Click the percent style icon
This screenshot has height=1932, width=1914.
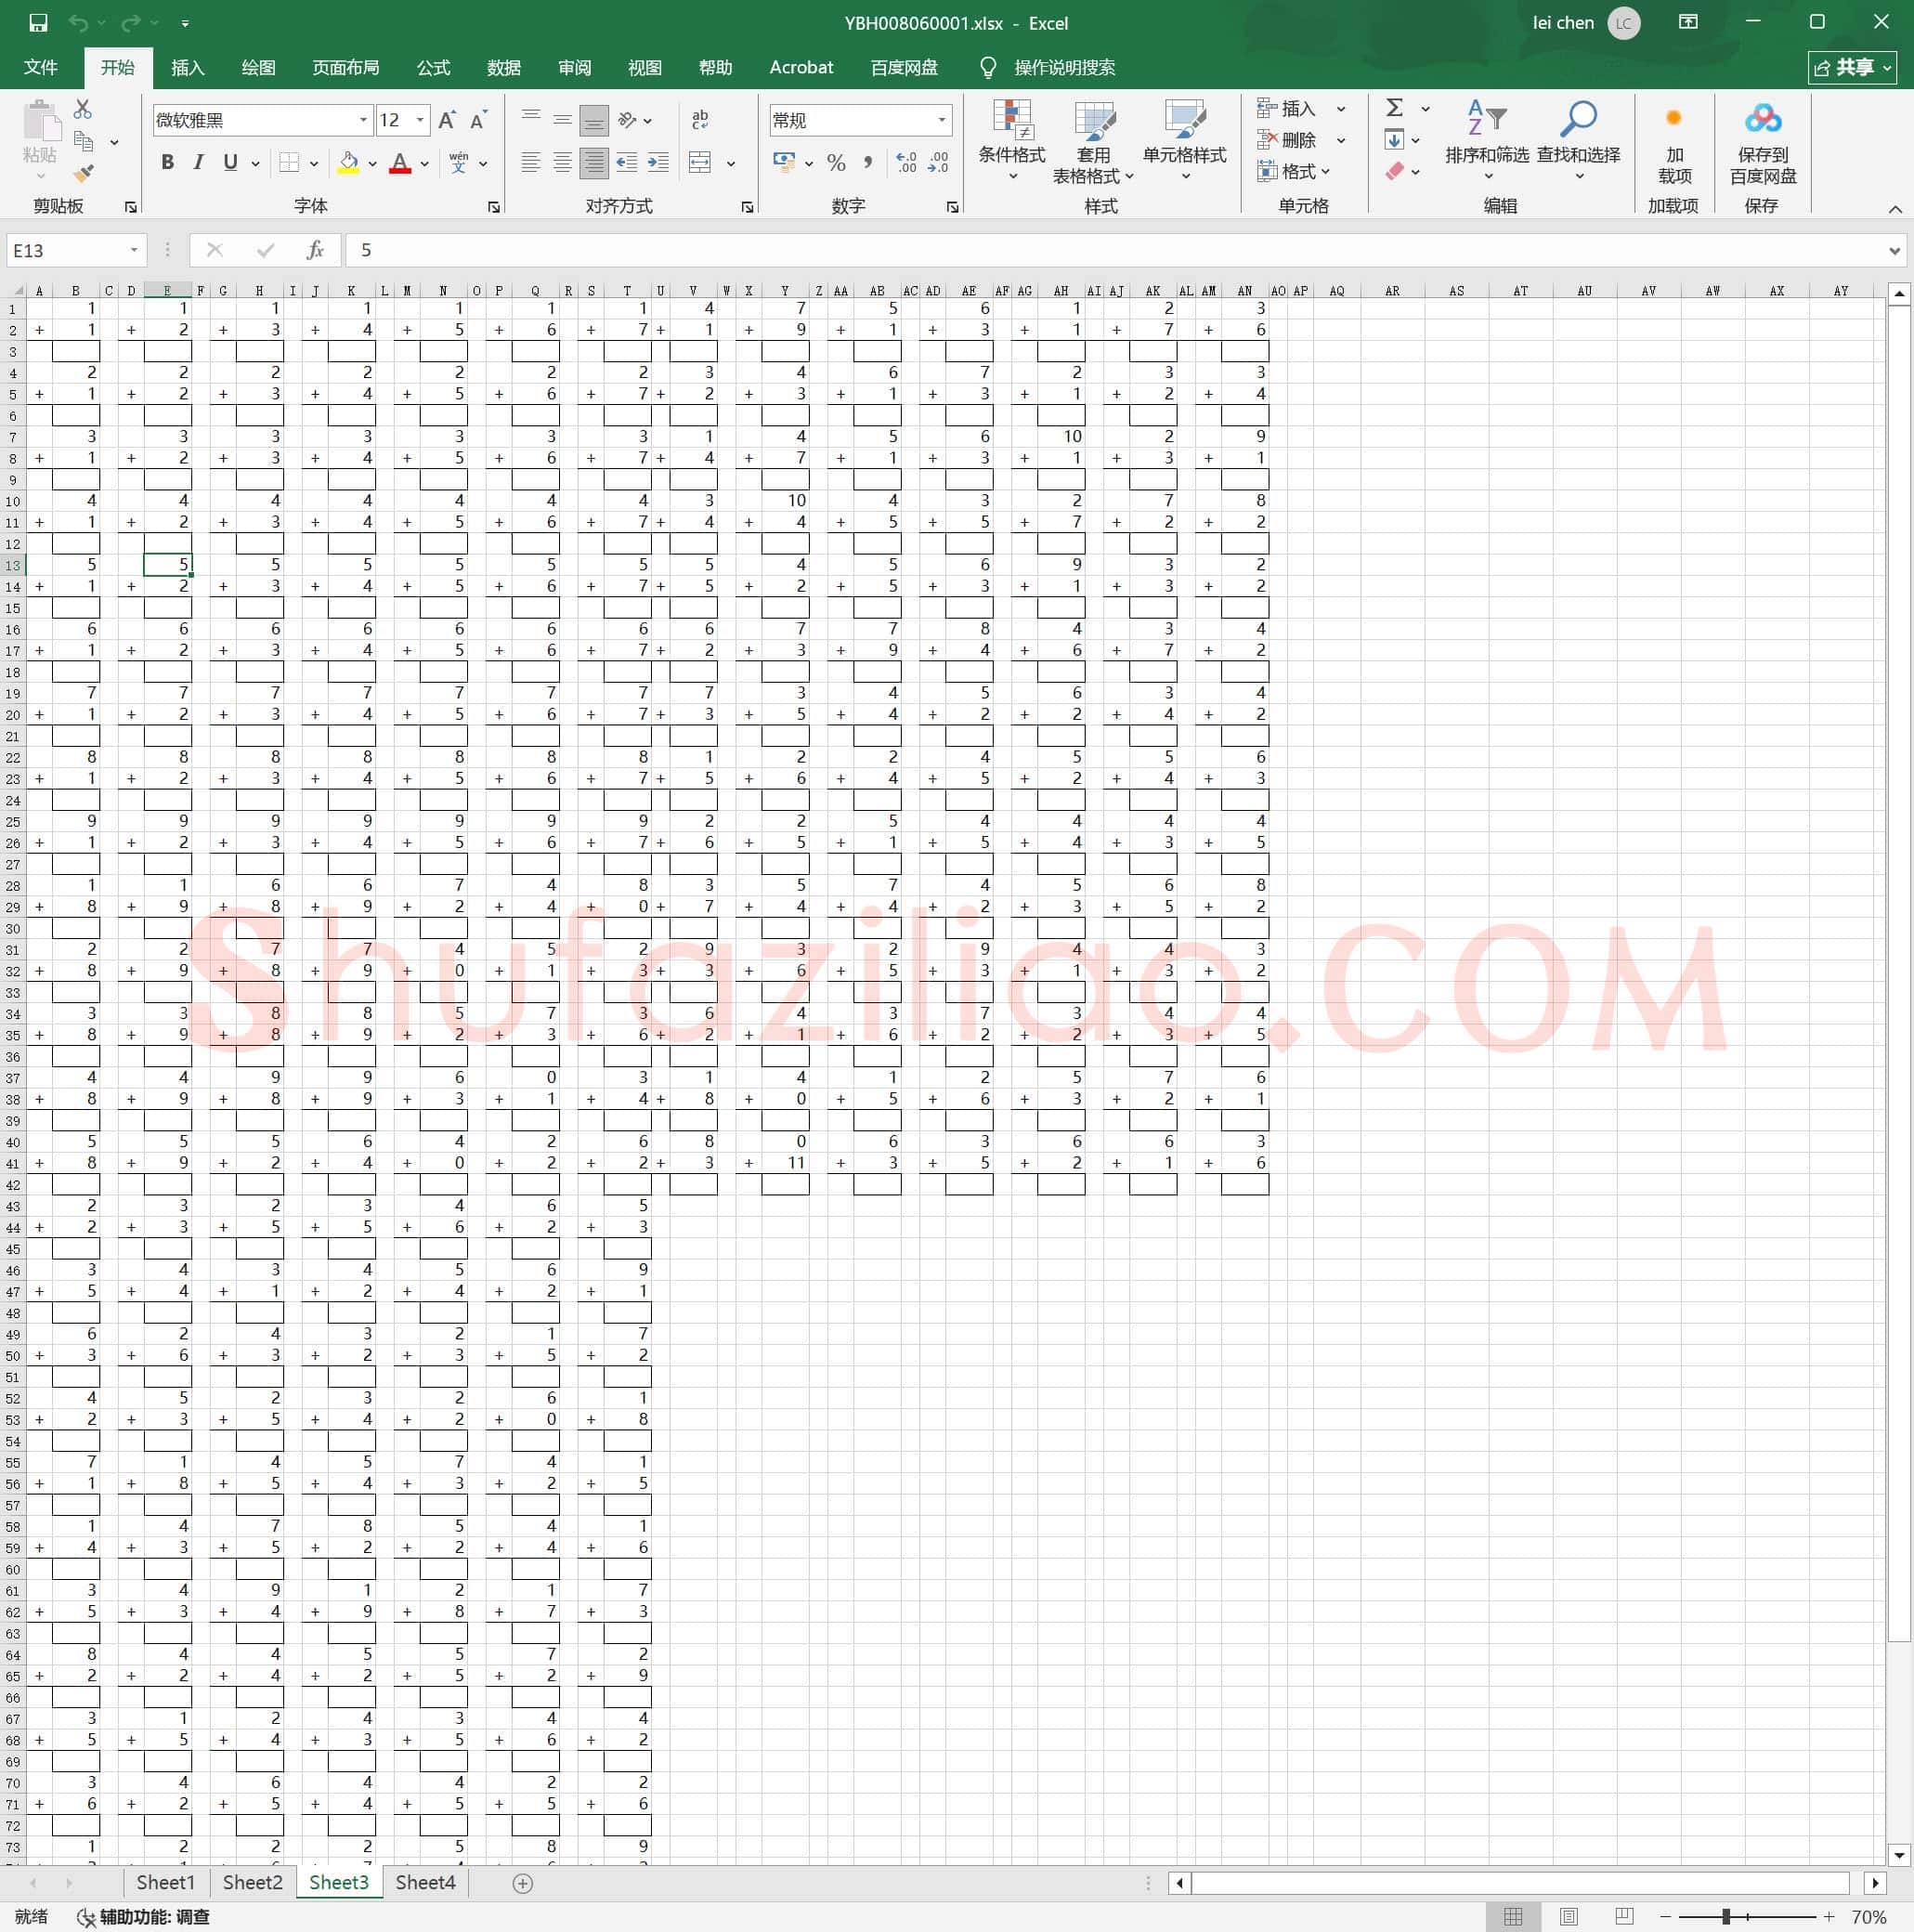[x=837, y=162]
